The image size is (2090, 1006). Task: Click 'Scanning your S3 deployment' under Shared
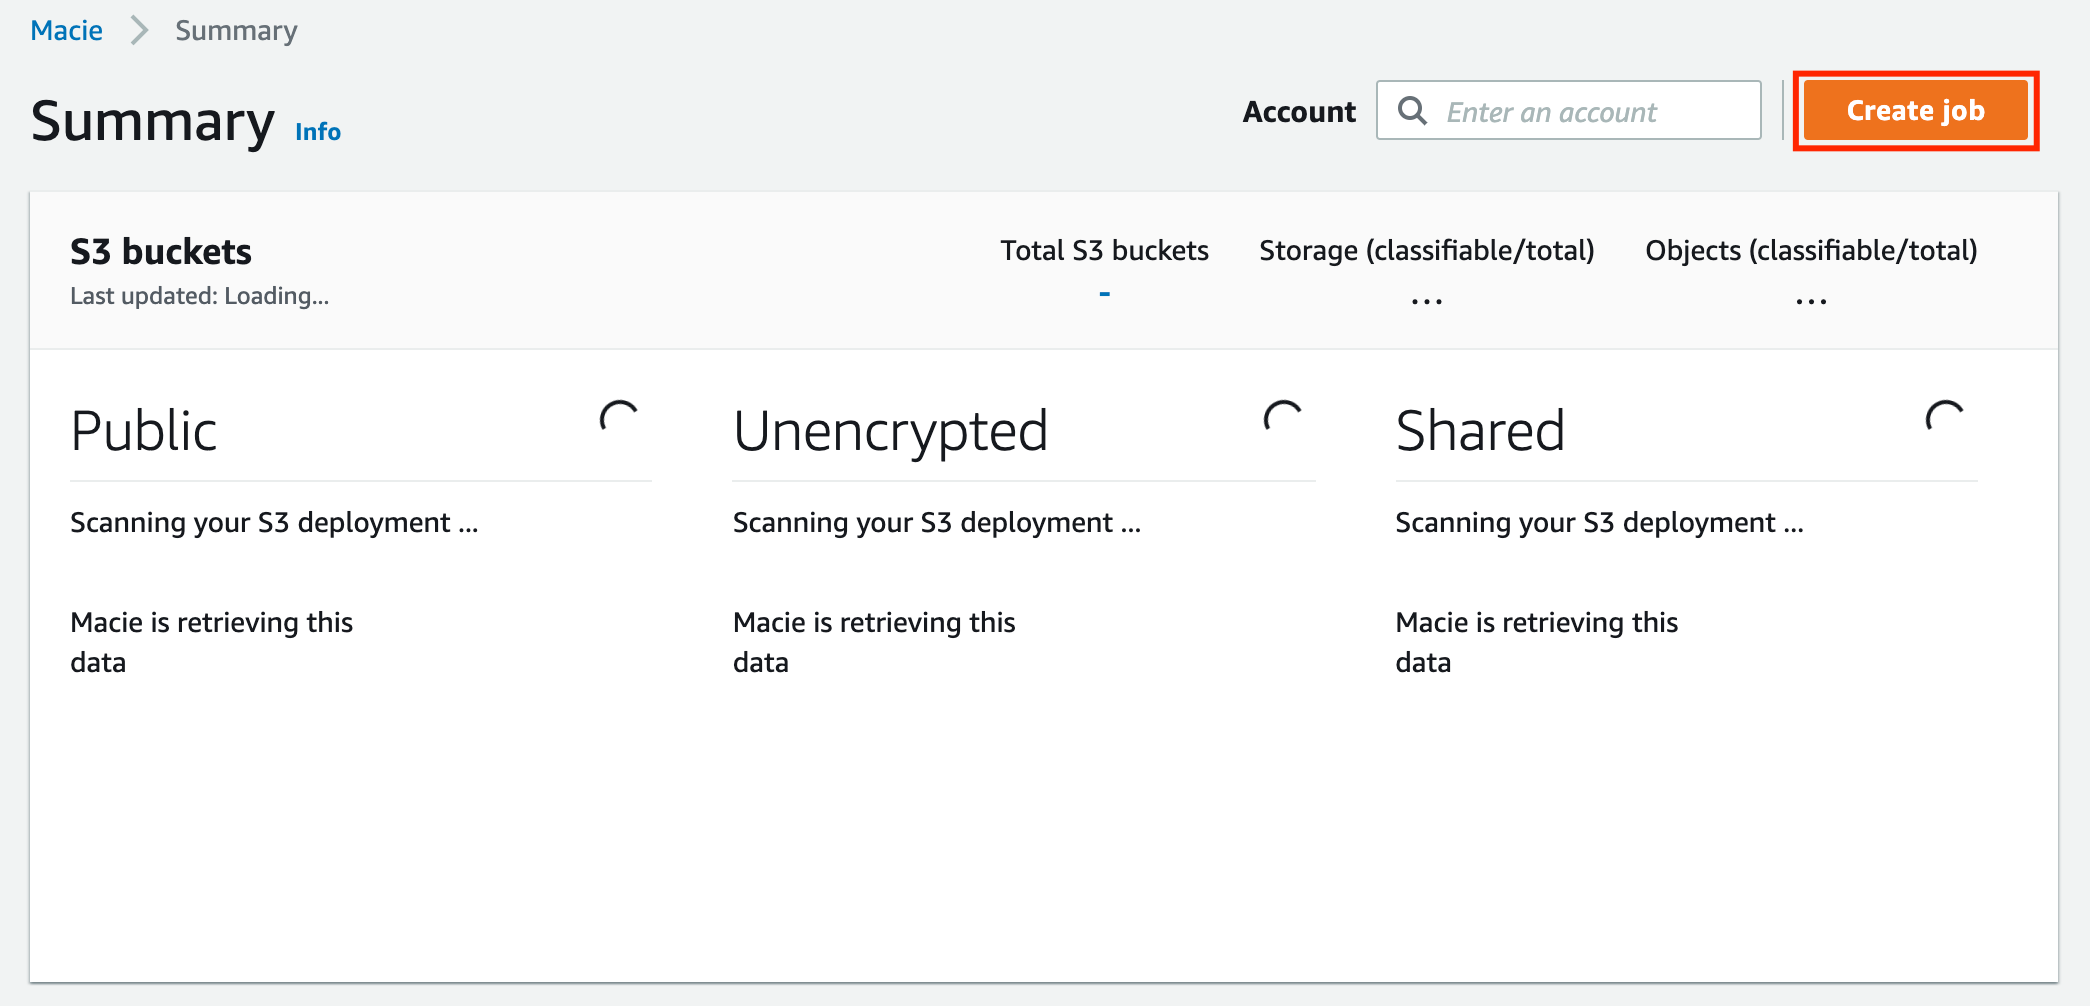point(1599,522)
